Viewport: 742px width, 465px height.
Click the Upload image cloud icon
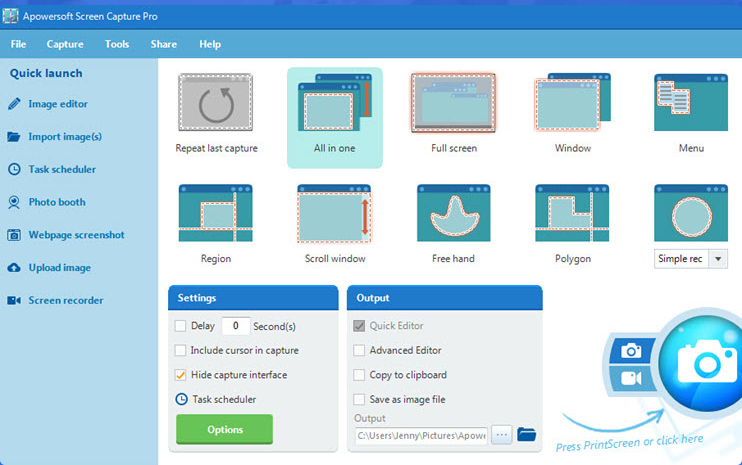point(14,268)
